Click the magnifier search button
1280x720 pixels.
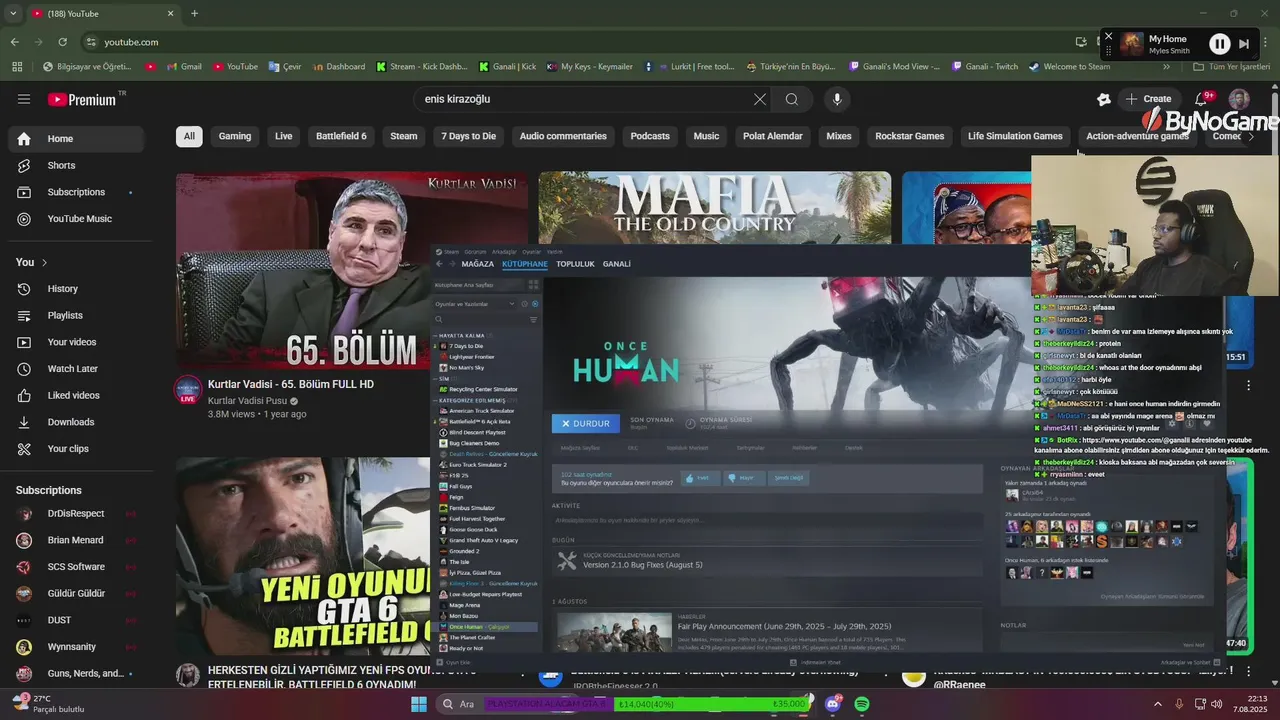[792, 99]
